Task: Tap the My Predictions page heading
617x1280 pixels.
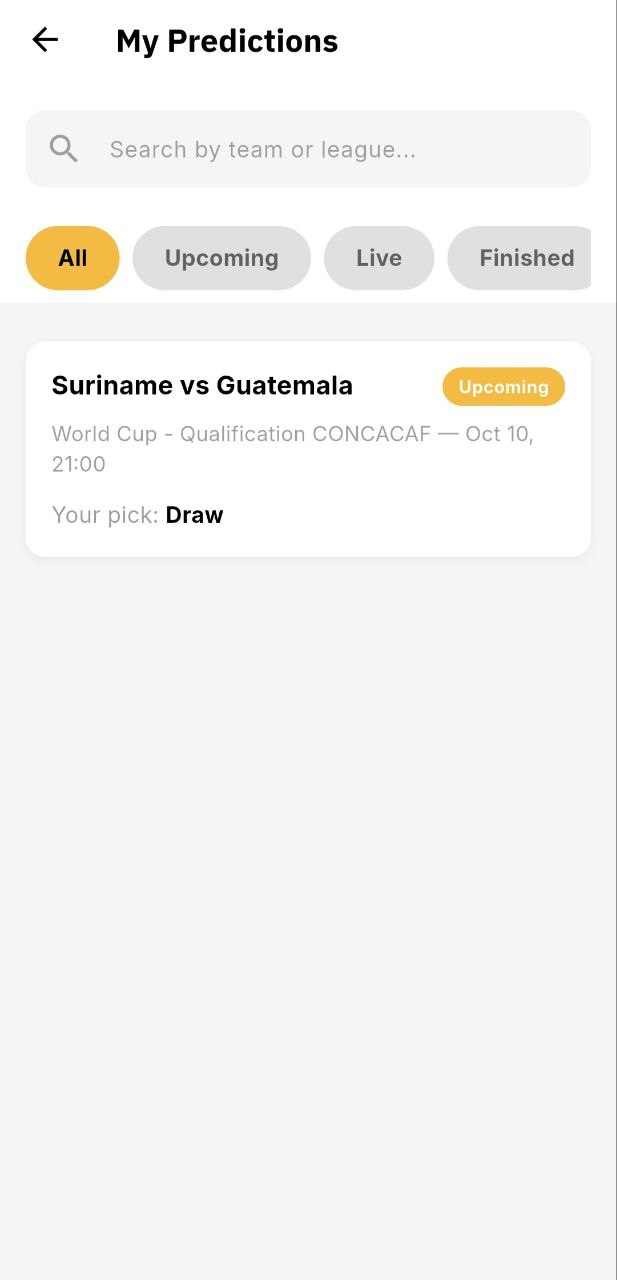Action: 227,41
